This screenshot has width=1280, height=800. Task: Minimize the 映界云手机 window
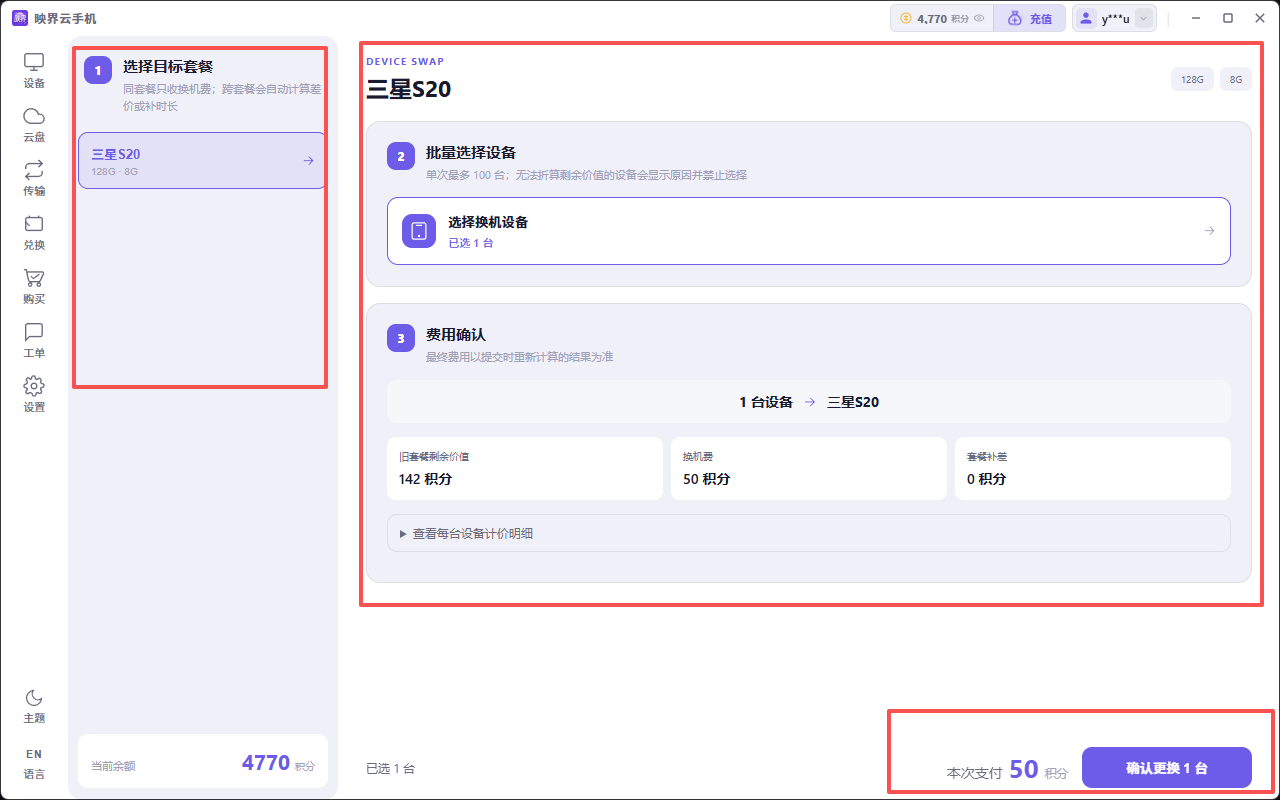pyautogui.click(x=1195, y=18)
